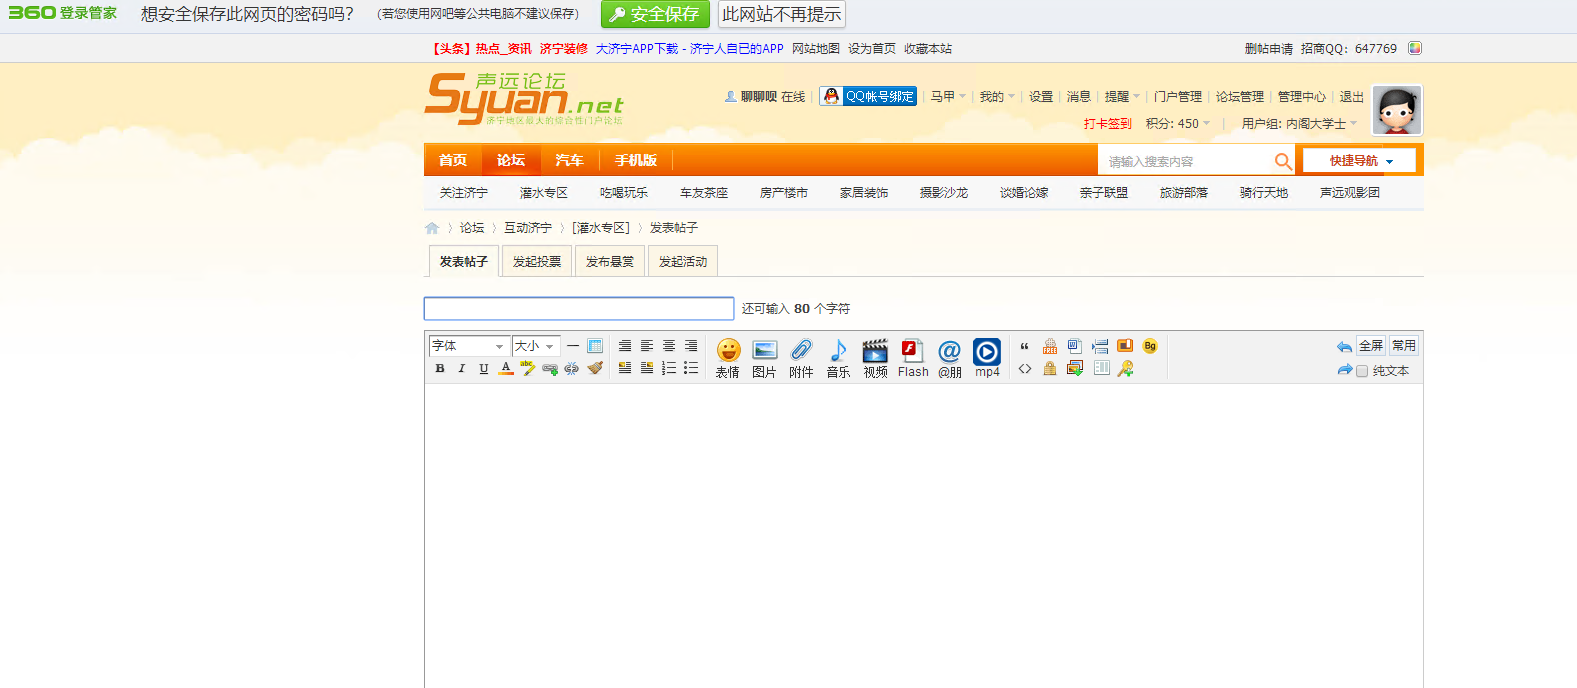Insert a horizontal line divider
The image size is (1577, 688).
(x=573, y=346)
